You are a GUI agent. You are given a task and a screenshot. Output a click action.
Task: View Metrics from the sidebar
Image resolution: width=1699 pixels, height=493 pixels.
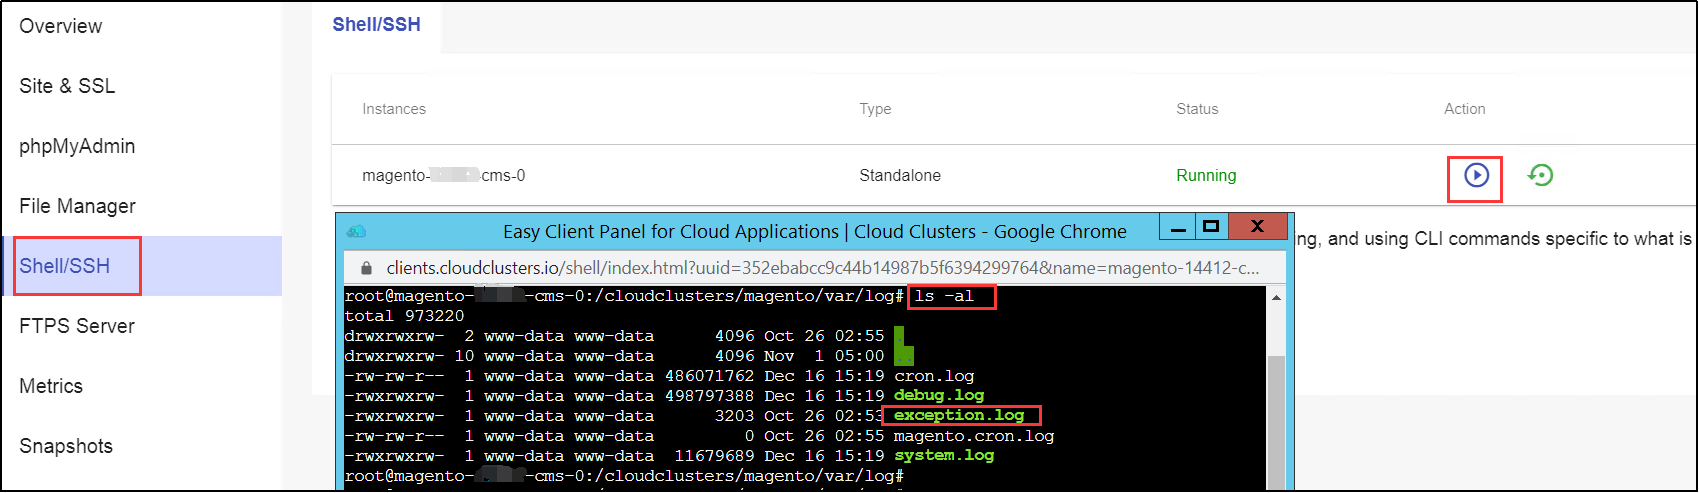tap(51, 386)
